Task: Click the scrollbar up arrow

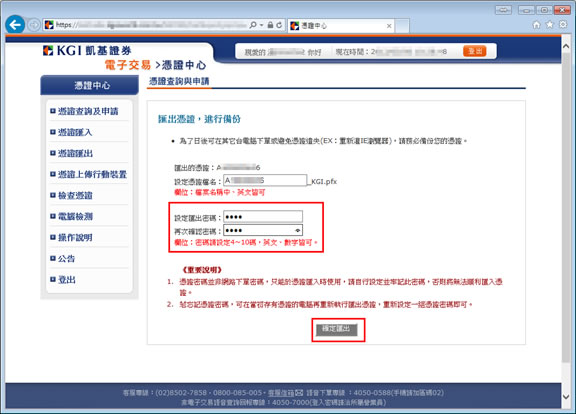Action: [566, 47]
